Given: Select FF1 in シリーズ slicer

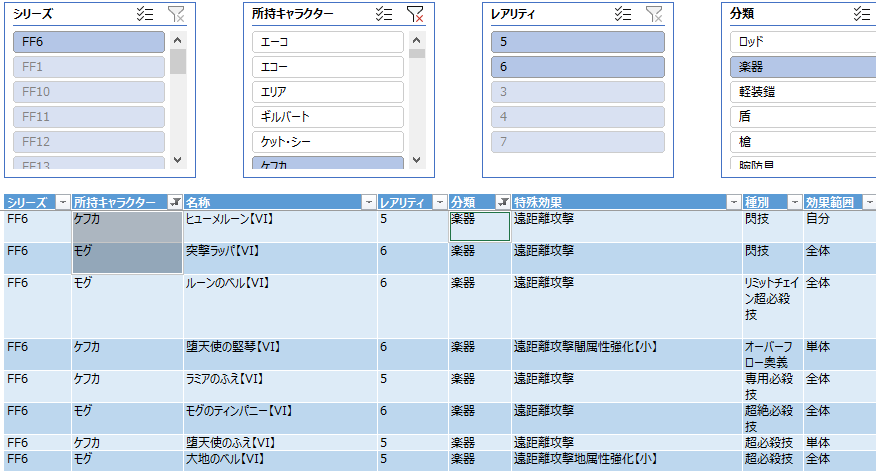Looking at the screenshot, I should tap(89, 67).
